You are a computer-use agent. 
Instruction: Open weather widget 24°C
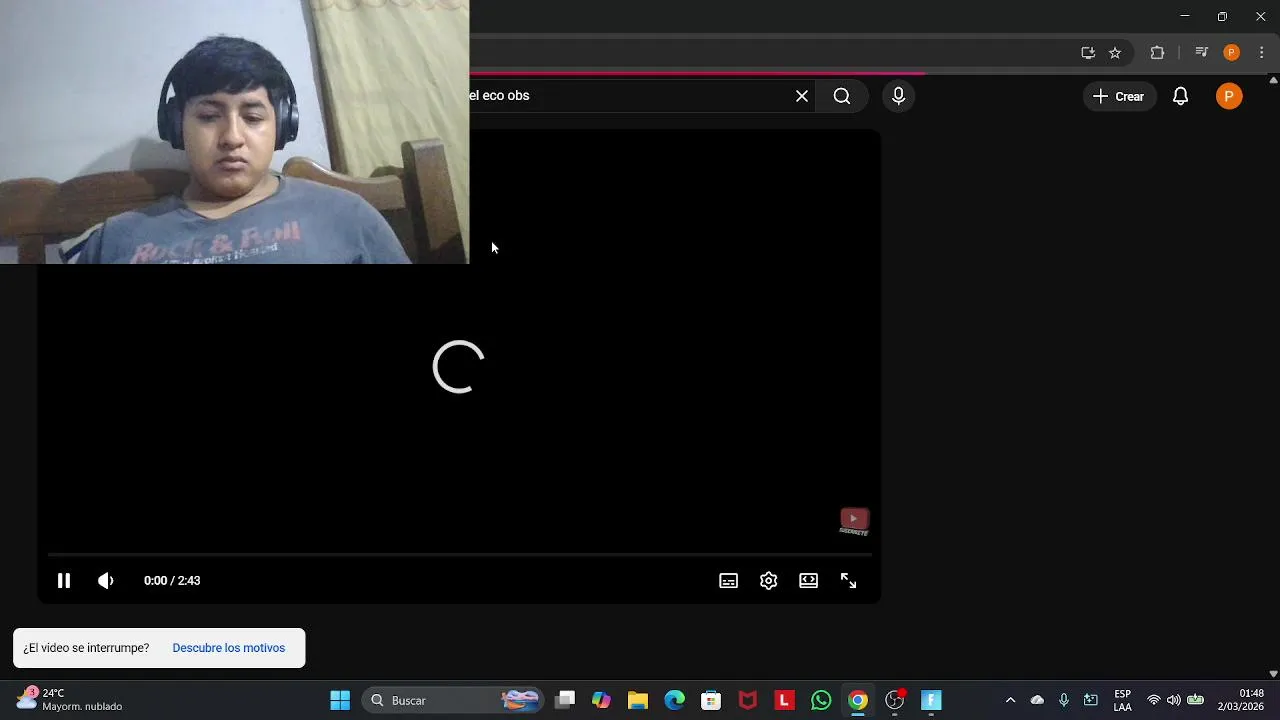pos(70,699)
